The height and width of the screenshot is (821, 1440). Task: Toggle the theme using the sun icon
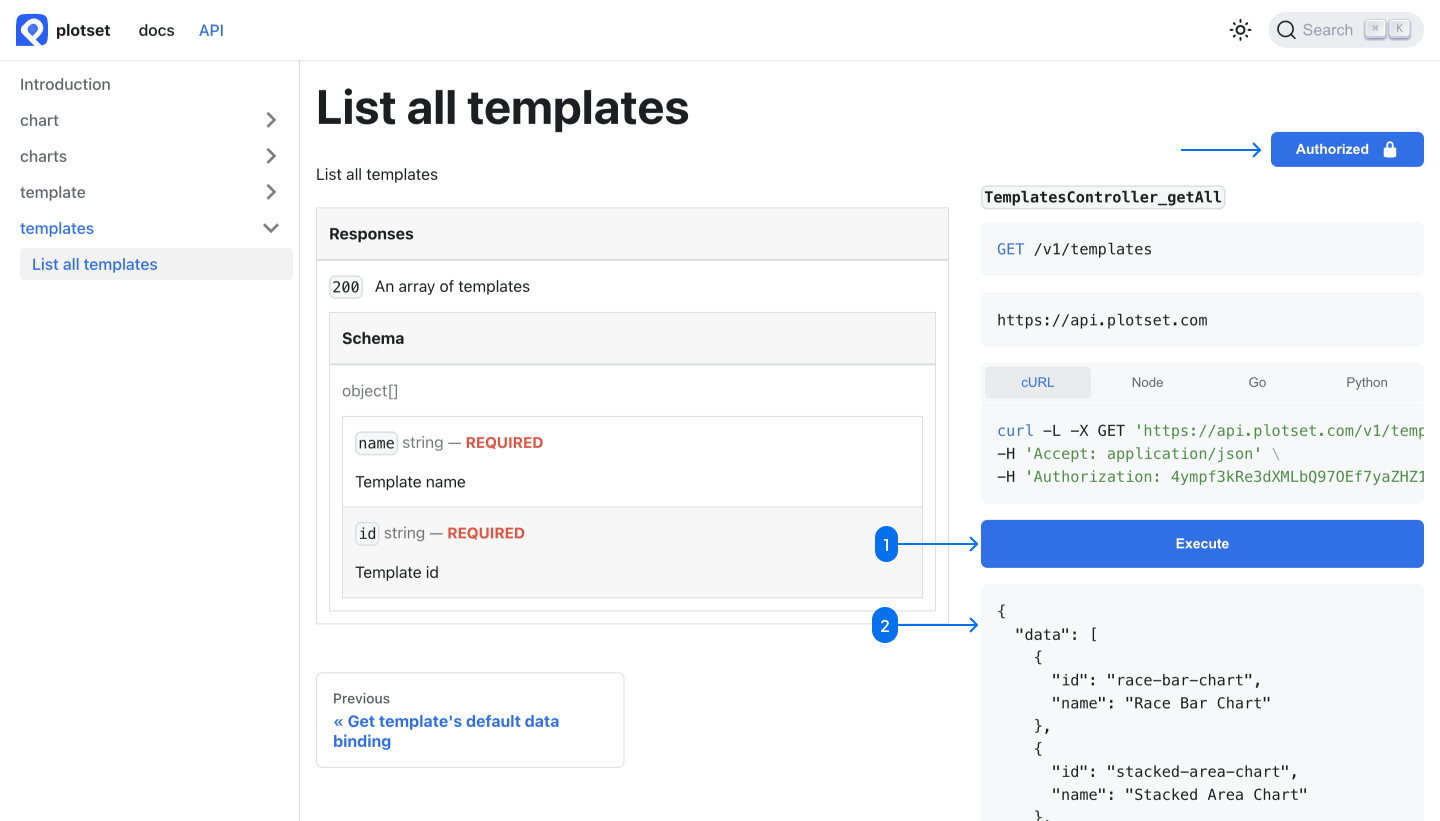point(1240,30)
